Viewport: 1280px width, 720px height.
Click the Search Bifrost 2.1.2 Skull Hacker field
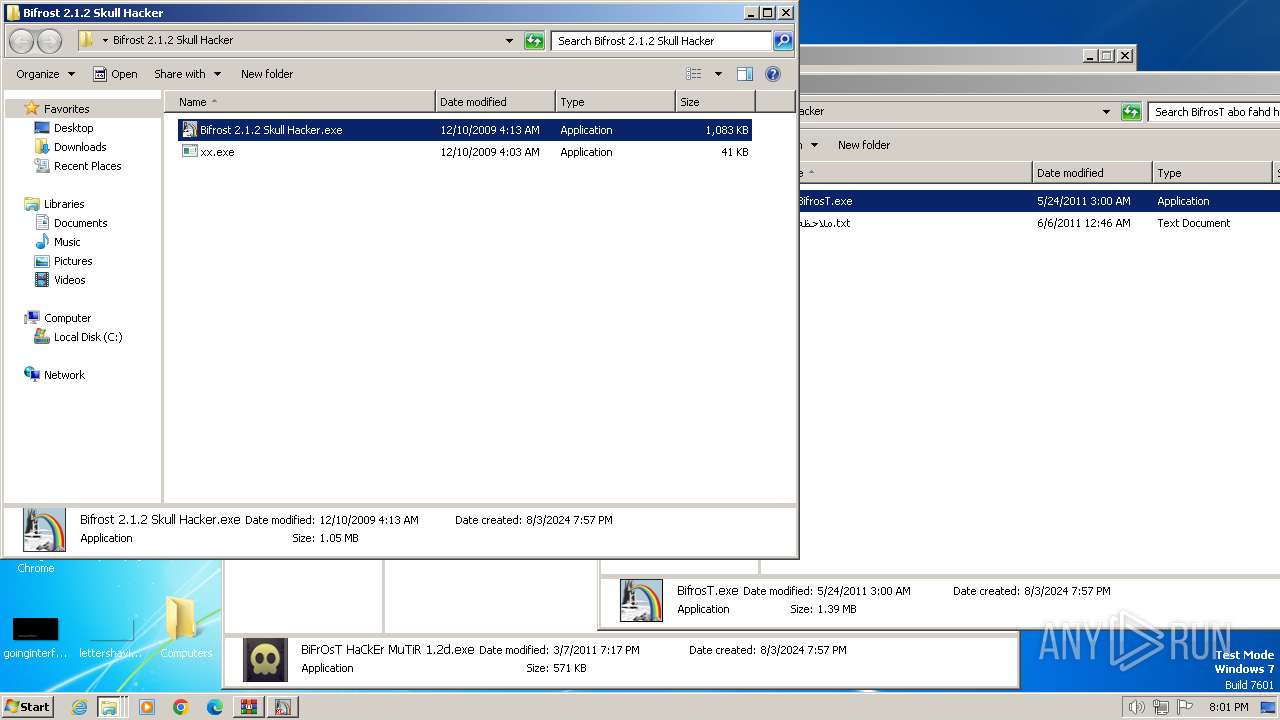tap(661, 41)
